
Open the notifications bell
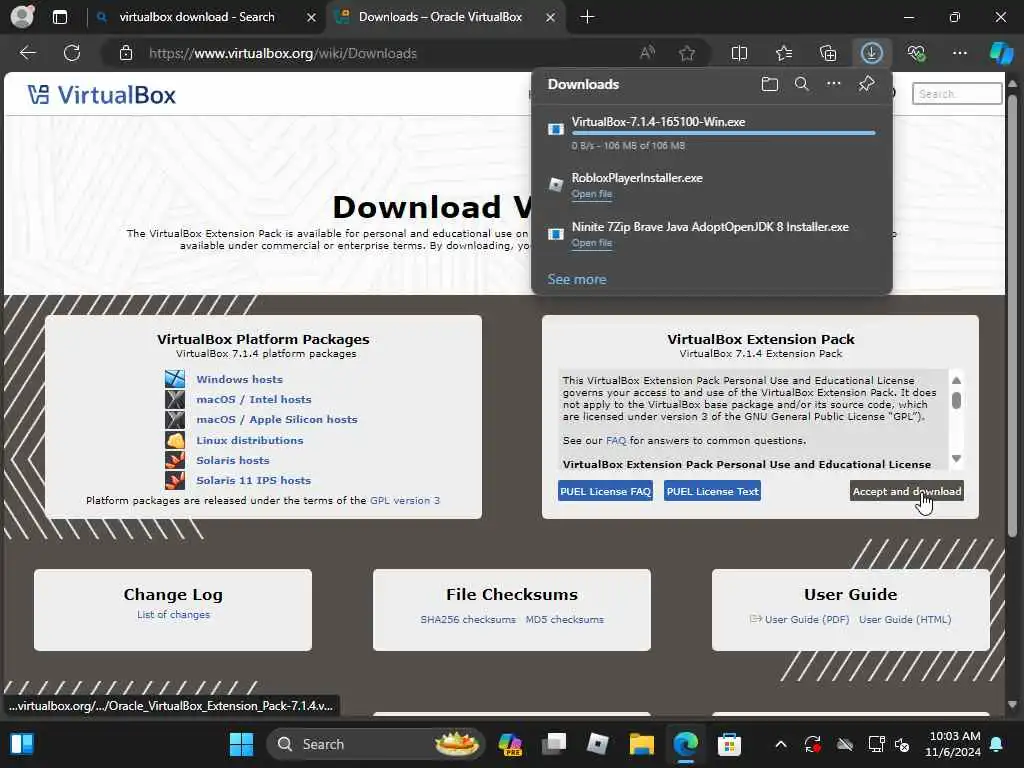click(997, 744)
